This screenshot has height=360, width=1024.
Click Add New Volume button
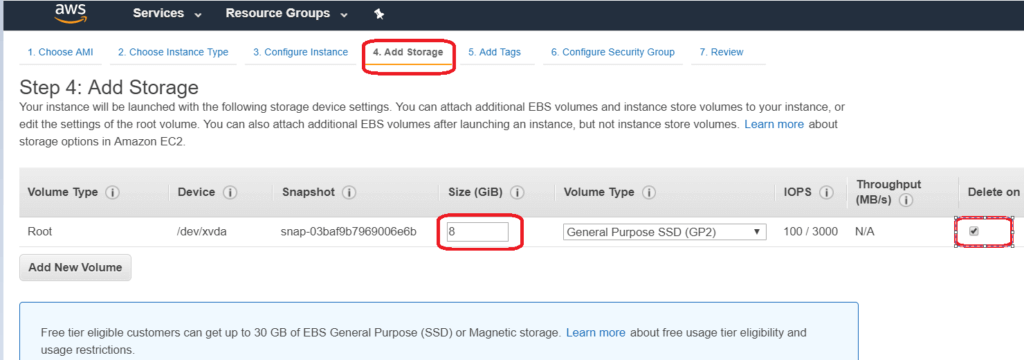pos(75,267)
